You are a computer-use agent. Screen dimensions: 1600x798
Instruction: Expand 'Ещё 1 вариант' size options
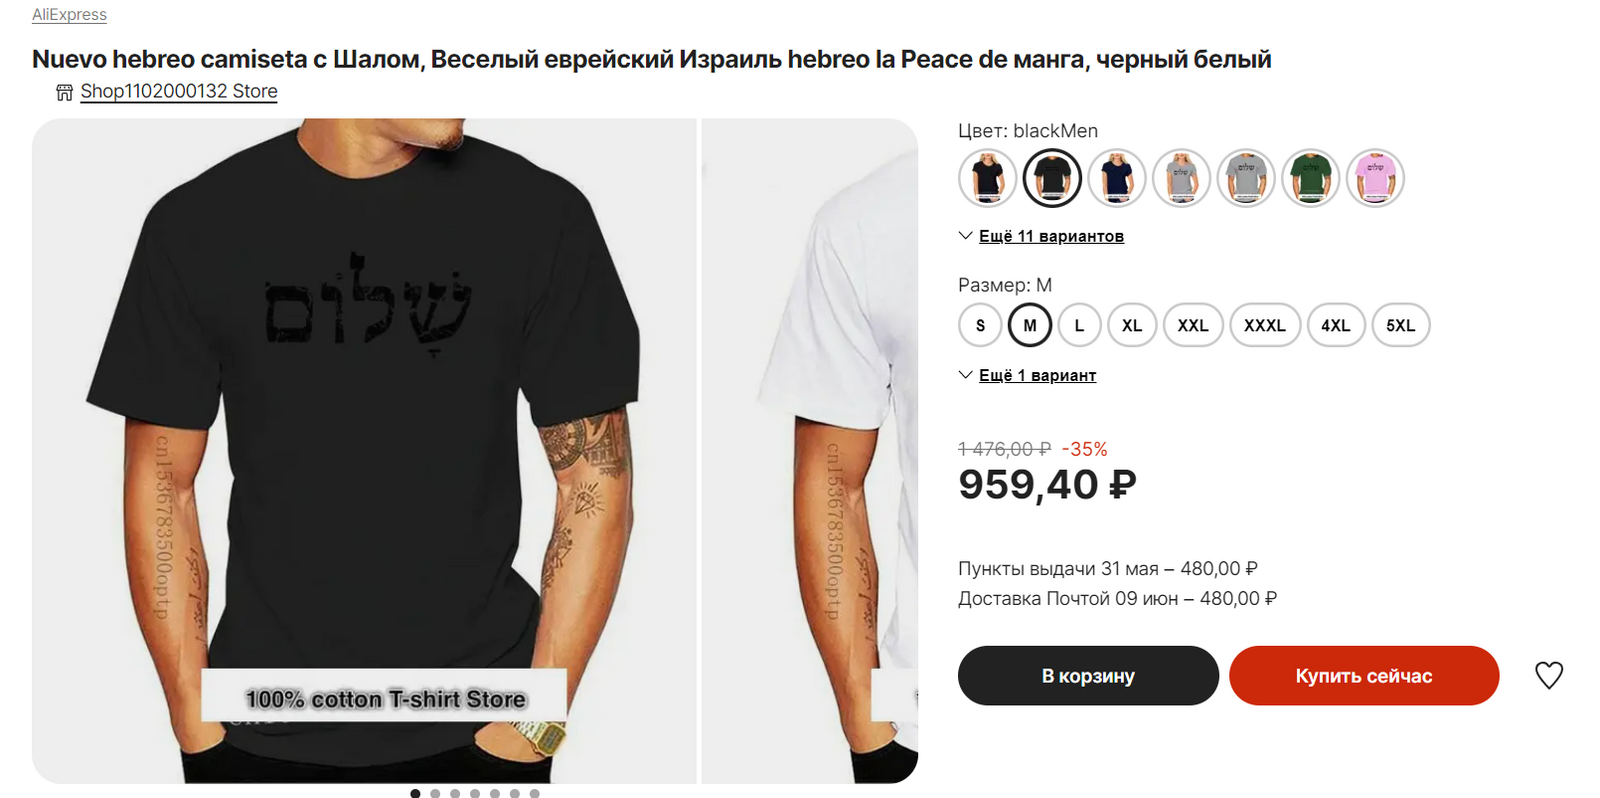pos(1036,375)
